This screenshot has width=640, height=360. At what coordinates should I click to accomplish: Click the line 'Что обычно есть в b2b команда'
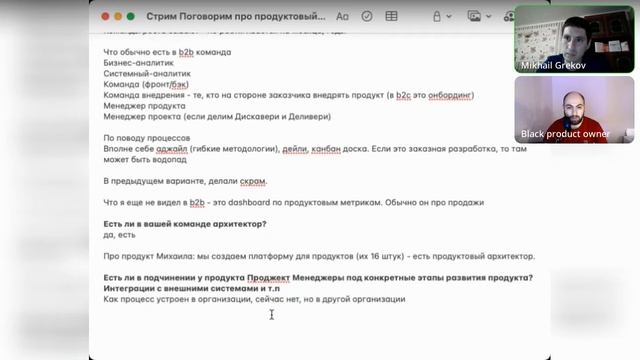167,52
